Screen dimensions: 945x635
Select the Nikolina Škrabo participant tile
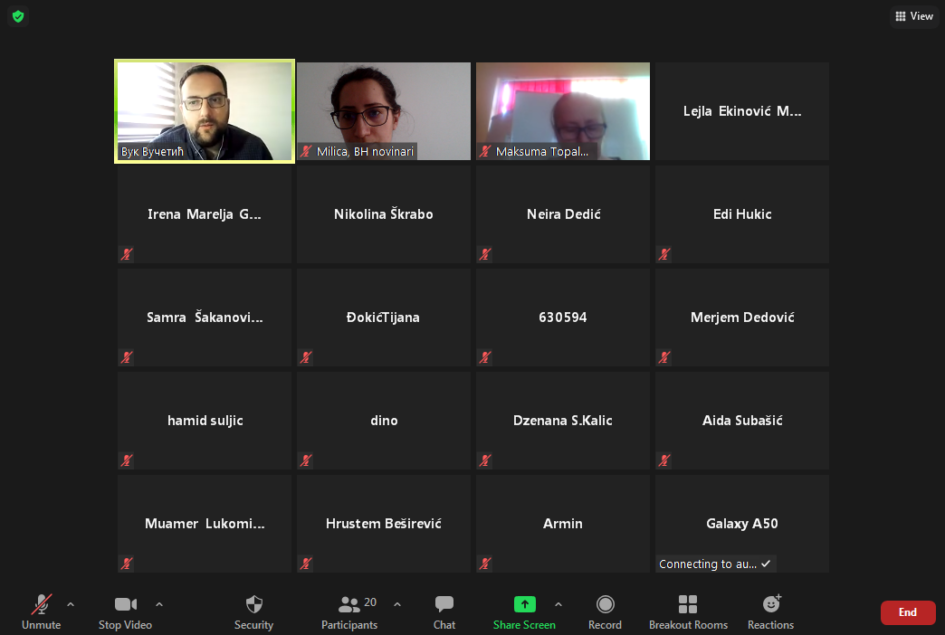[x=384, y=214]
